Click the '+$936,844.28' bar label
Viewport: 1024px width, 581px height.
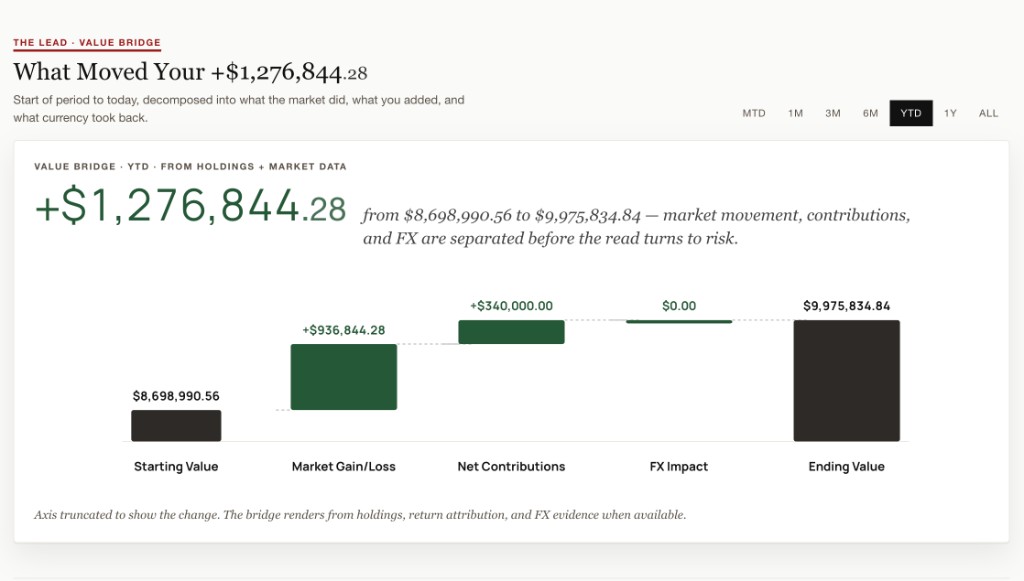[x=344, y=330]
